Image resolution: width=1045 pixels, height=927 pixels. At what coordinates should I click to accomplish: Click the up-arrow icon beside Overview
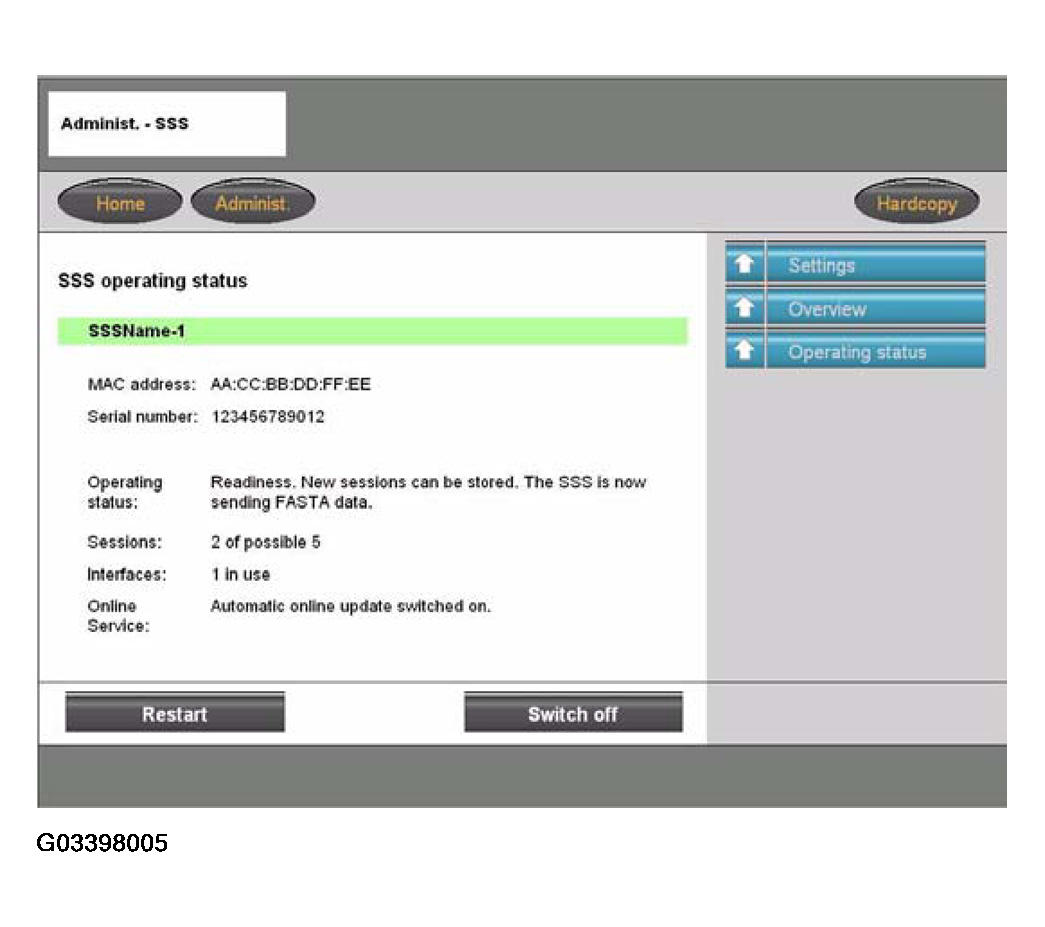[744, 309]
